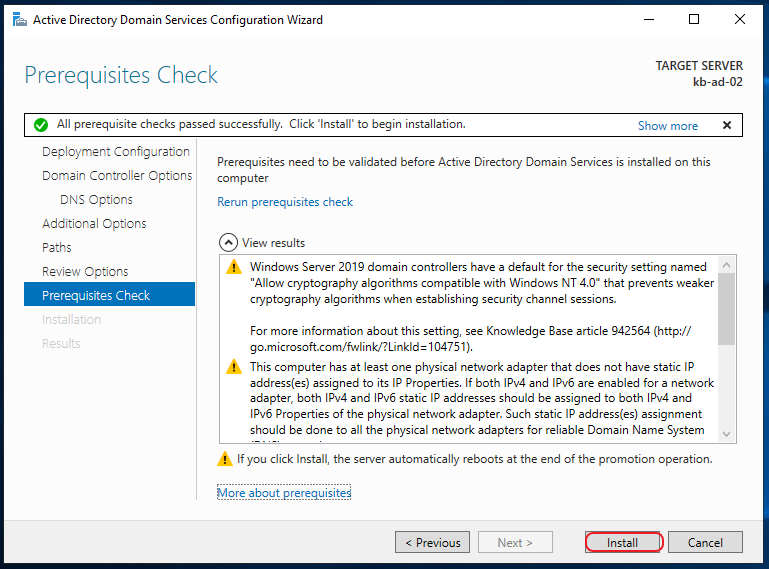Cancel the configuration wizard
Viewport: 769px width, 569px height.
[705, 543]
